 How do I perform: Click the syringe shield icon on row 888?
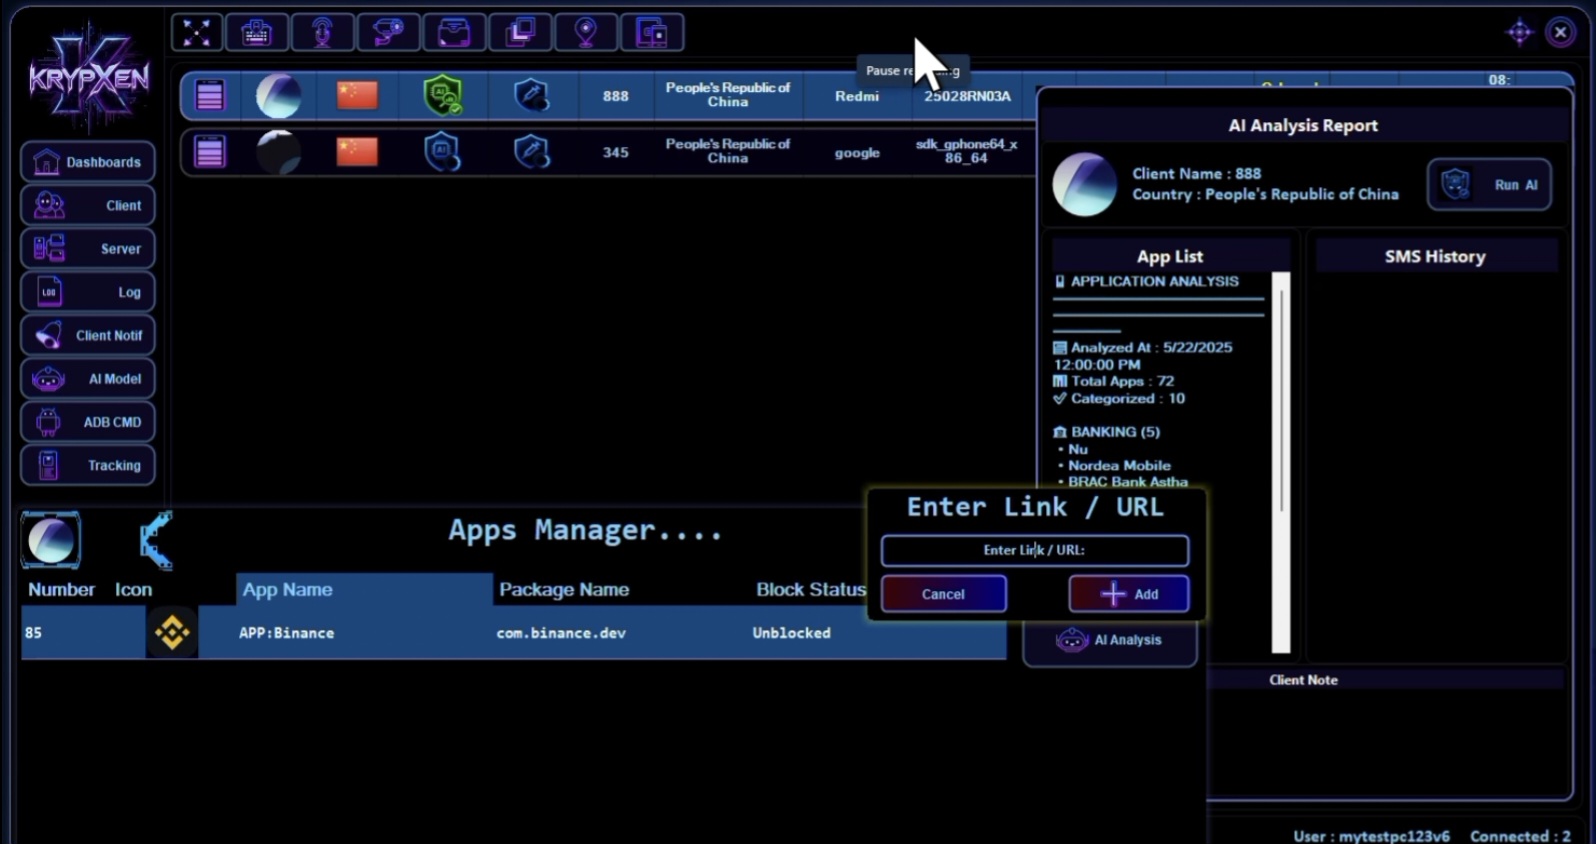click(532, 96)
